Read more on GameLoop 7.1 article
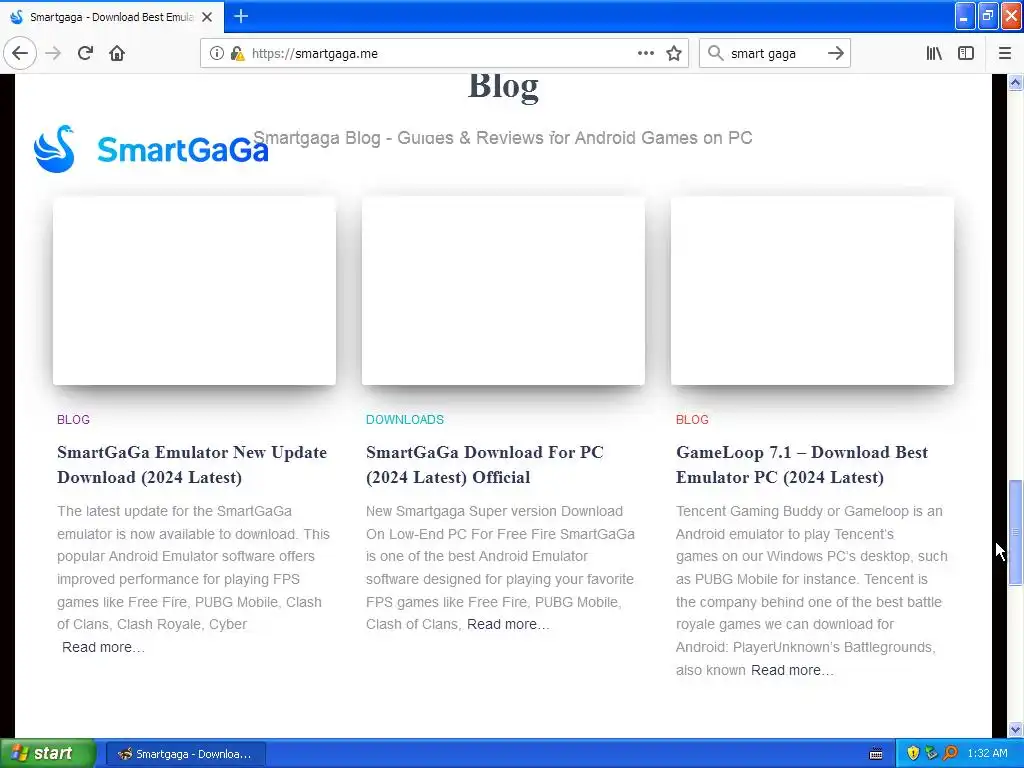Viewport: 1024px width, 768px height. coord(792,670)
